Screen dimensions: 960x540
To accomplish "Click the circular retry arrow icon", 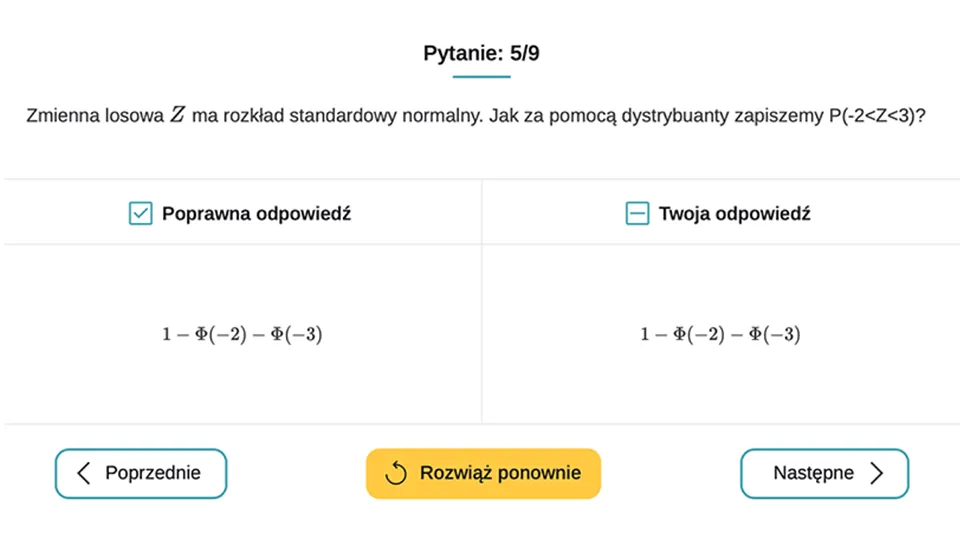I will point(396,473).
